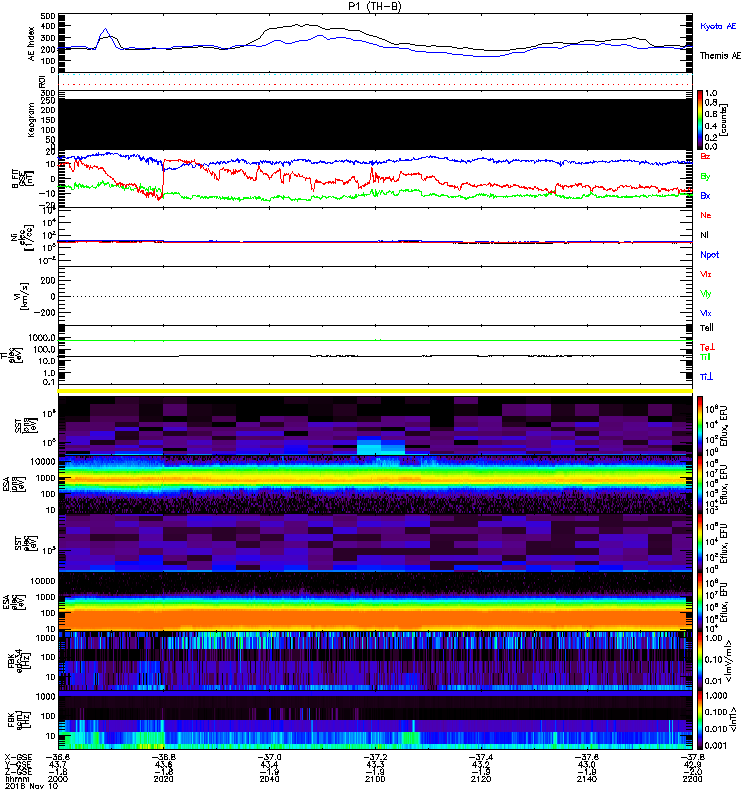This screenshot has width=750, height=800.
Task: Click the green "Ti∥" temperature legend label
Action: (705, 357)
